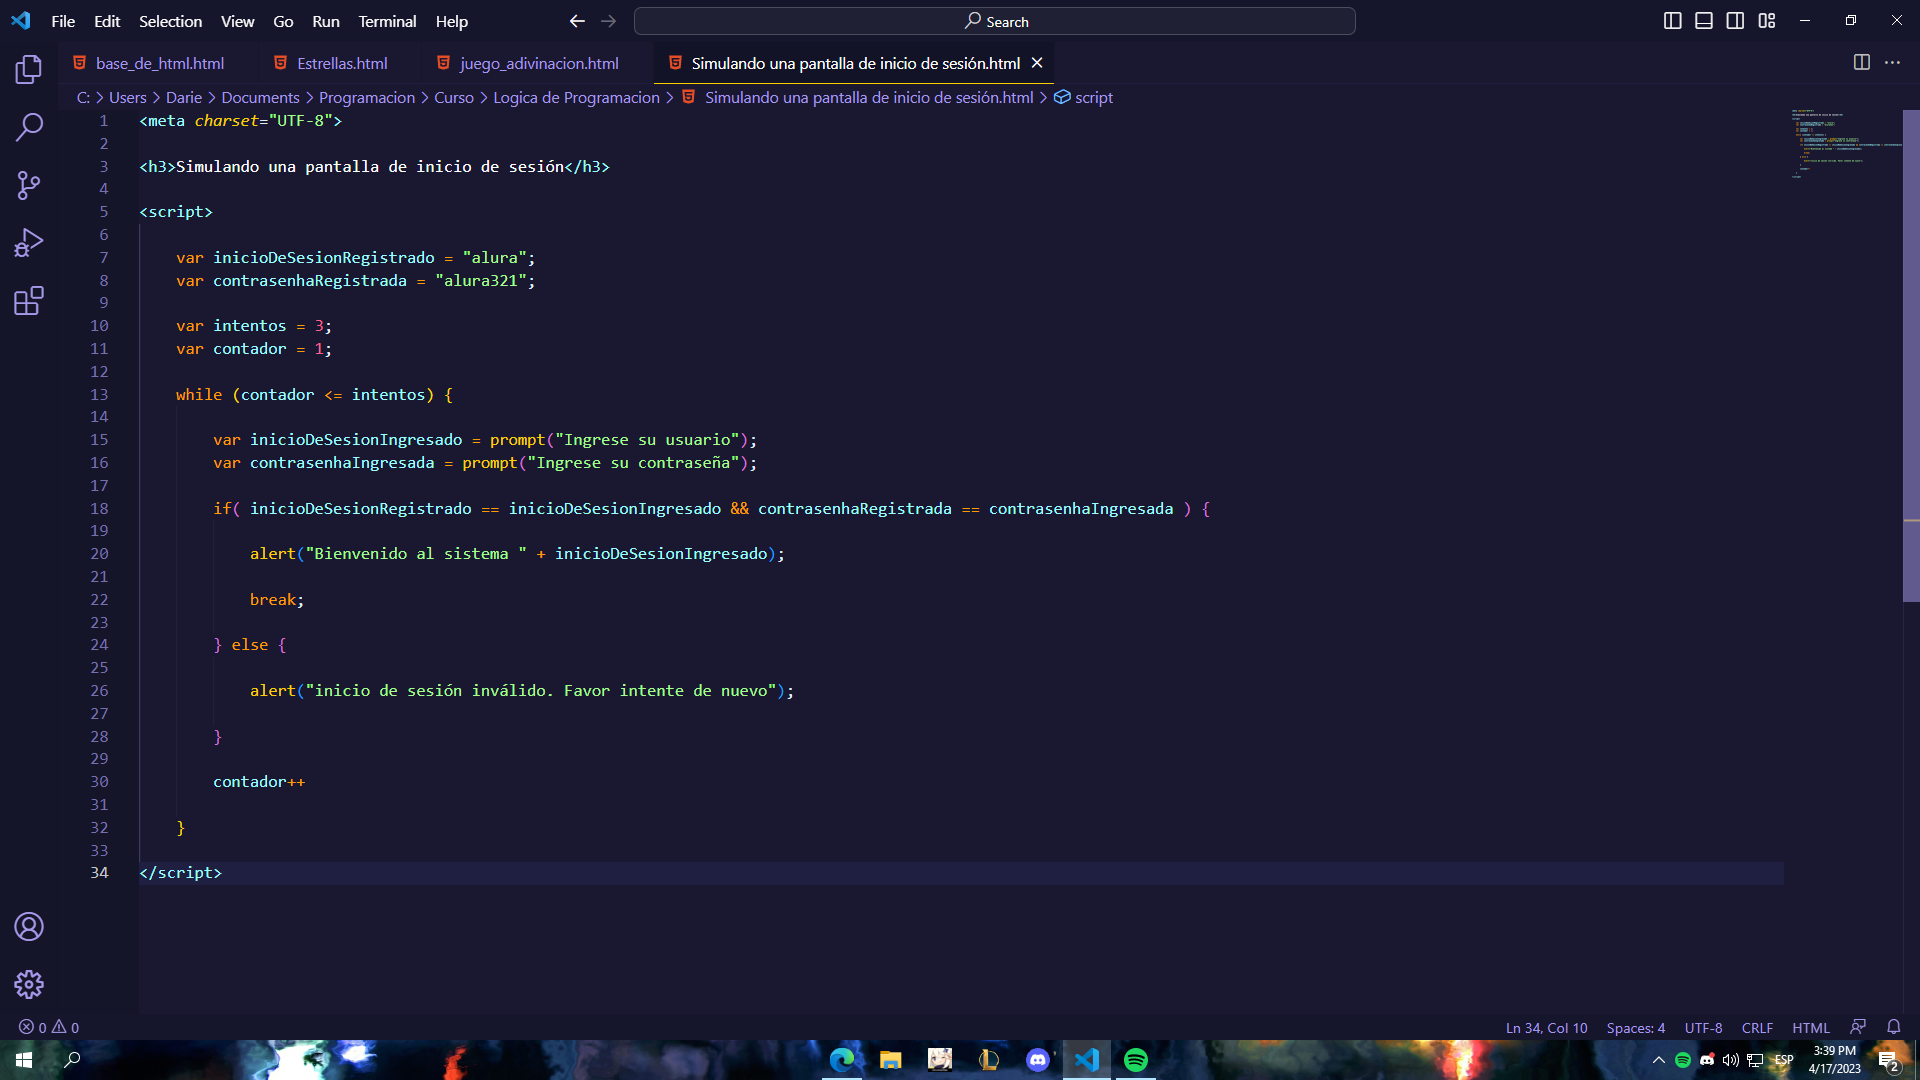The height and width of the screenshot is (1080, 1920).
Task: Open the Help menu
Action: (x=451, y=21)
